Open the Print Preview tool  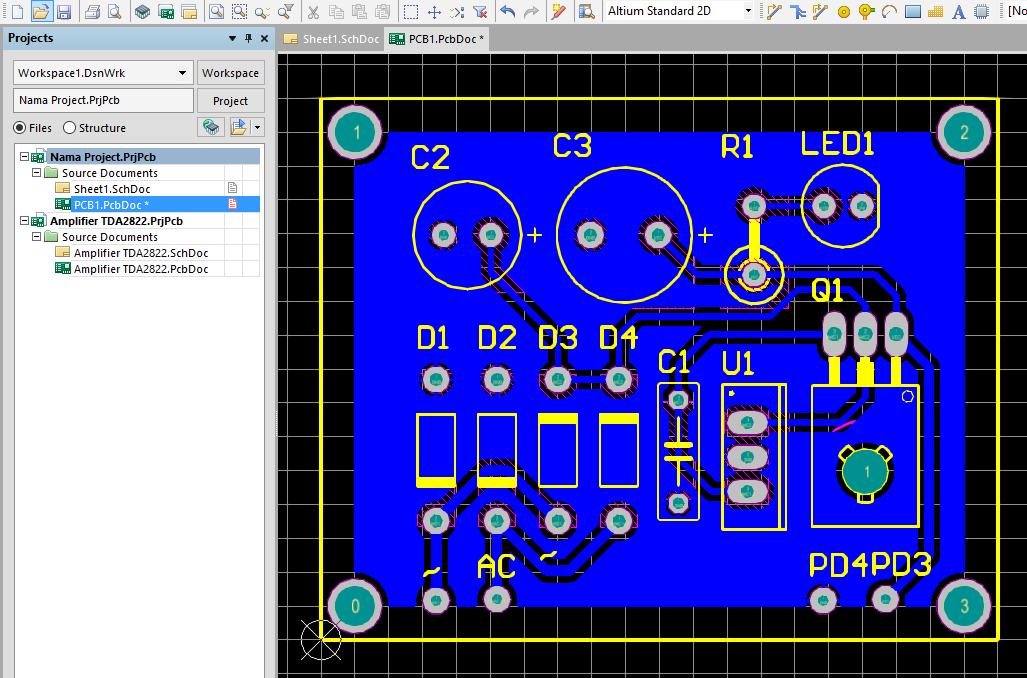pos(115,12)
